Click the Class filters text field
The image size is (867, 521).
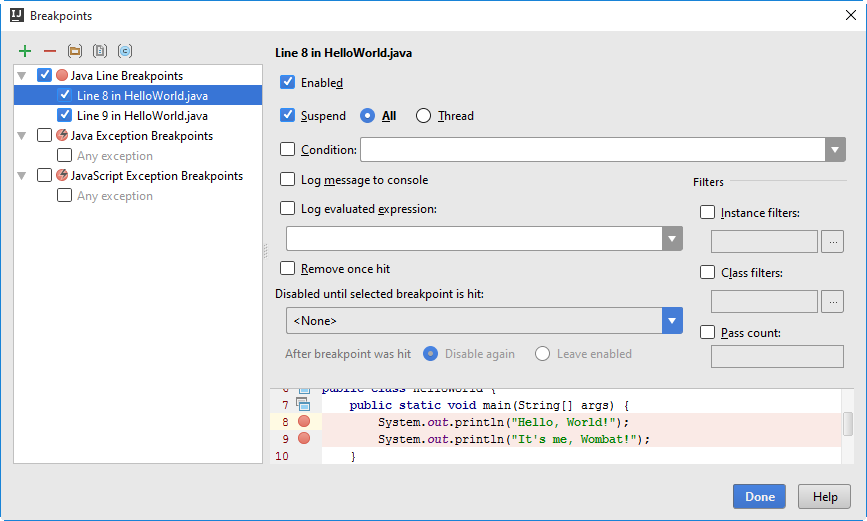coord(764,301)
